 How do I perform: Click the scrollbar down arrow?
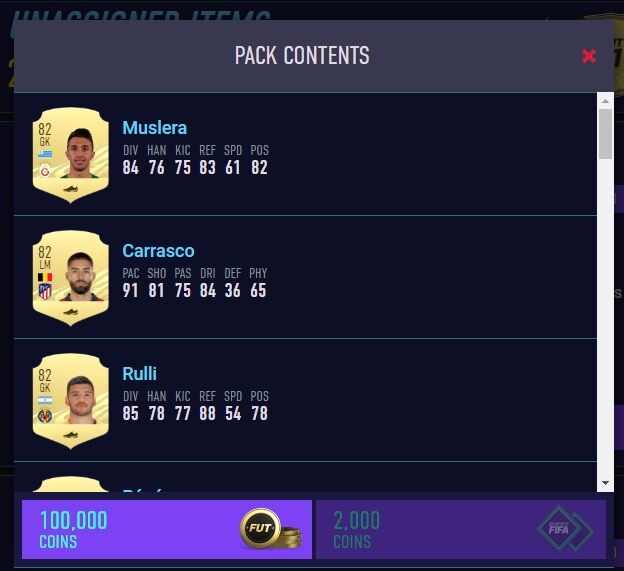(x=605, y=483)
